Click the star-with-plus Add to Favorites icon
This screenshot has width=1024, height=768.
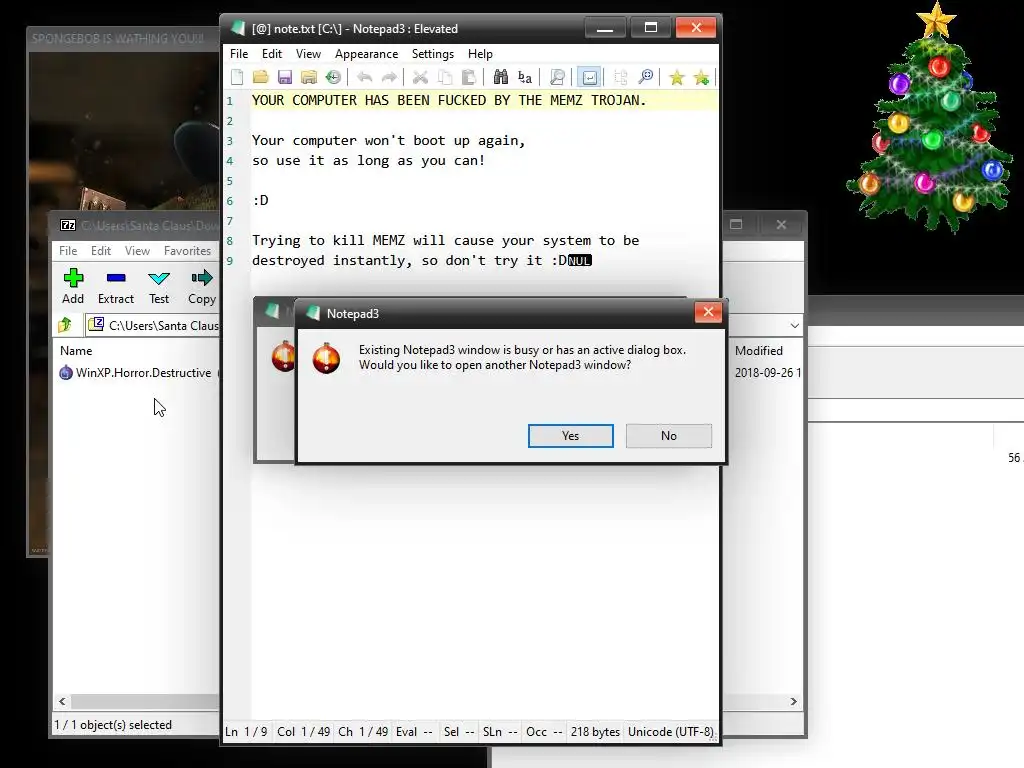tap(701, 78)
